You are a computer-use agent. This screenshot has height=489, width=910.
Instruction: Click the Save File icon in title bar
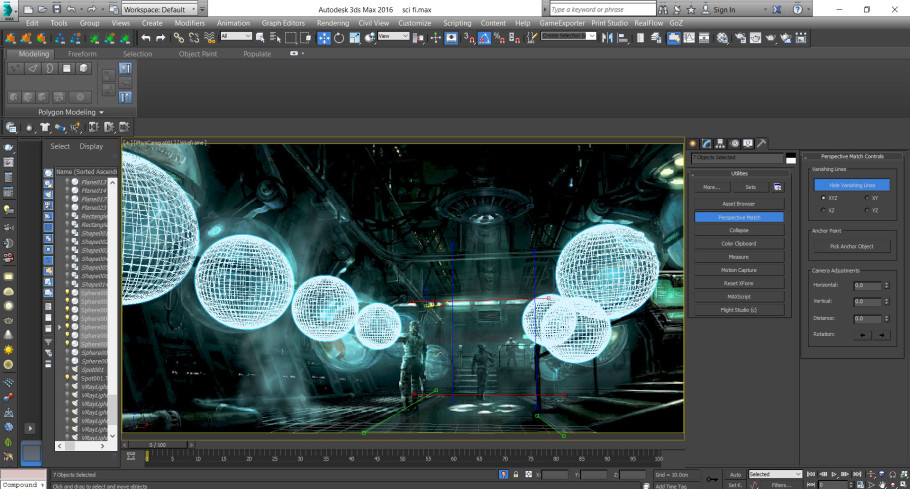tap(56, 9)
